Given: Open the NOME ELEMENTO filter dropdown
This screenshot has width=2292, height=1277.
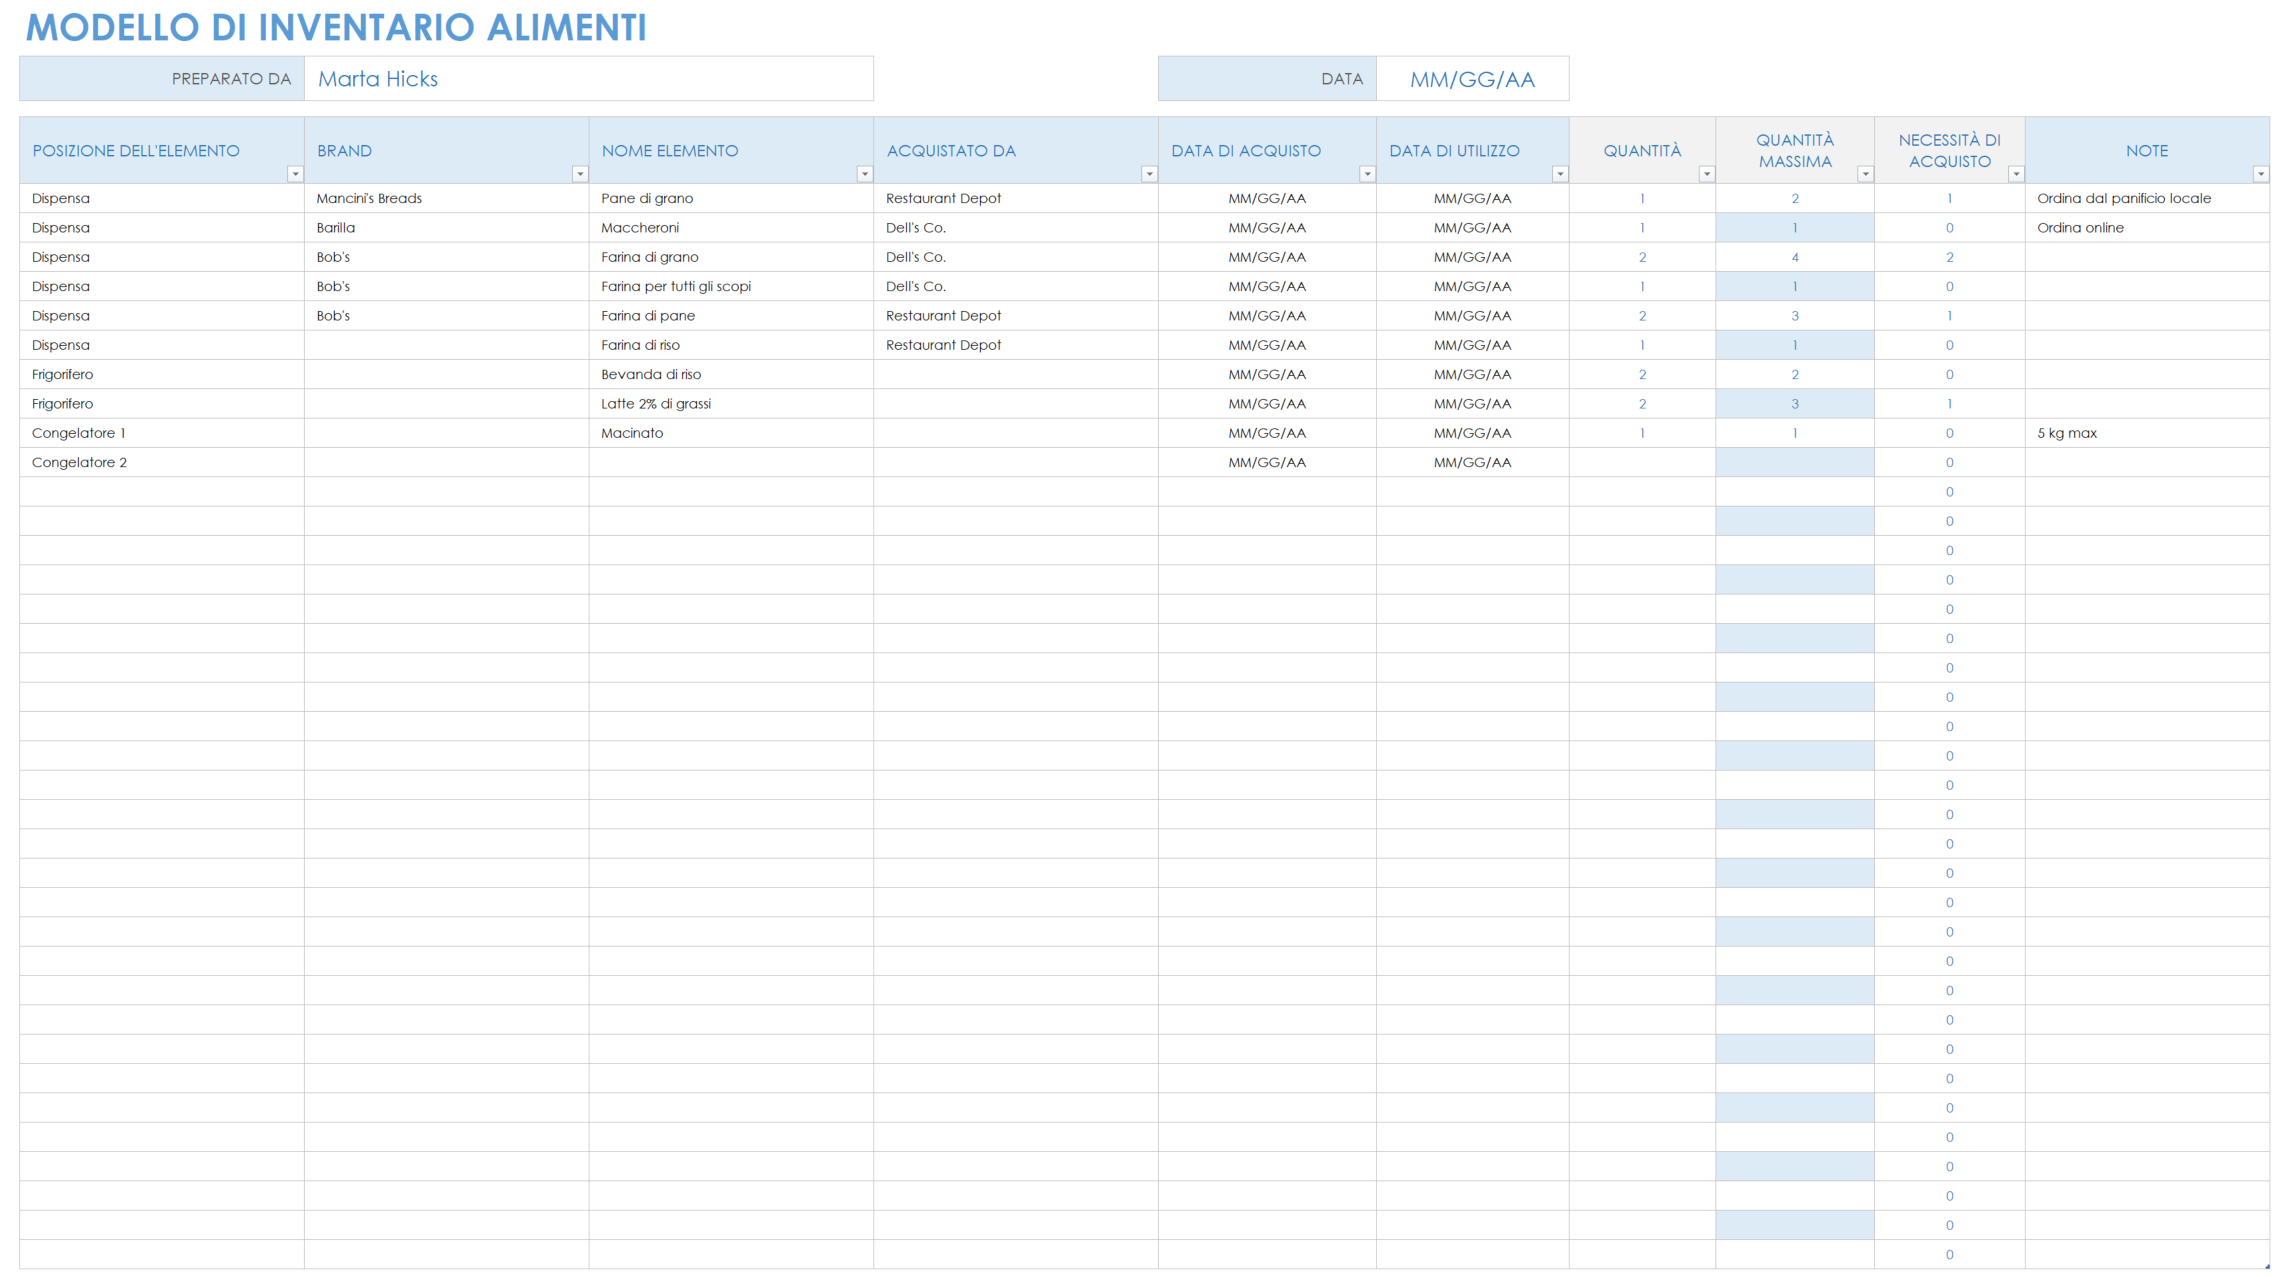Looking at the screenshot, I should (x=865, y=174).
